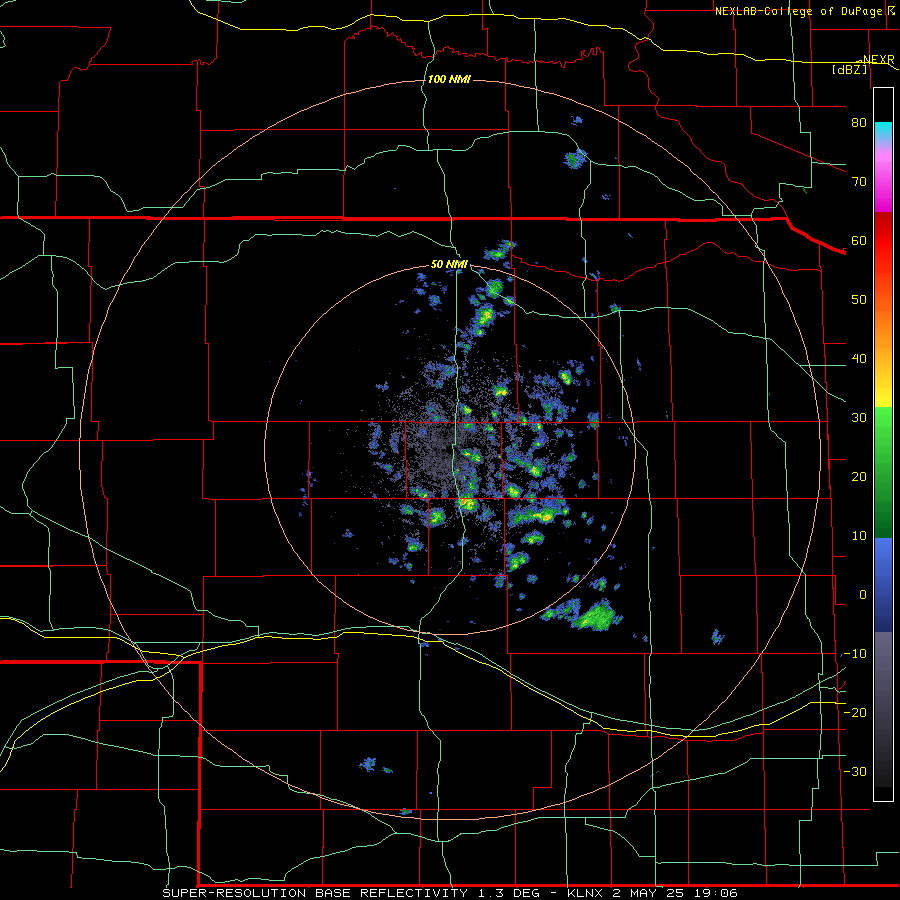Select the 0 value on the dBZ scale
This screenshot has width=900, height=900.
coord(863,595)
